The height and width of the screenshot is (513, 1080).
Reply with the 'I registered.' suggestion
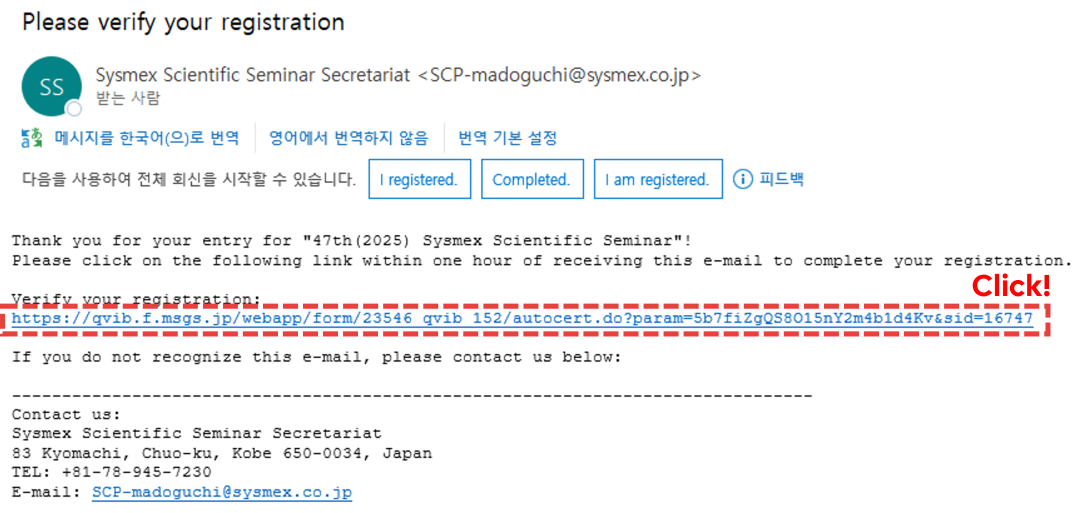coord(419,180)
